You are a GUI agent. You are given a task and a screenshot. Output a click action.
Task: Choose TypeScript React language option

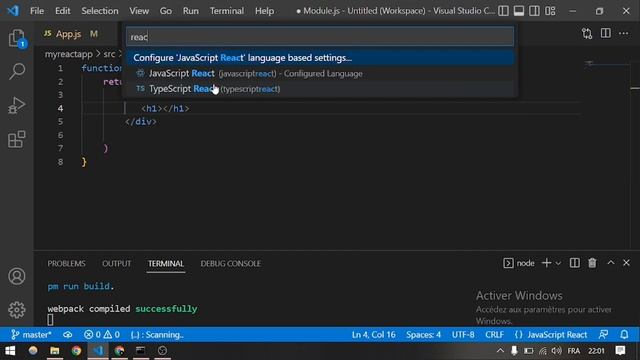tap(320, 89)
